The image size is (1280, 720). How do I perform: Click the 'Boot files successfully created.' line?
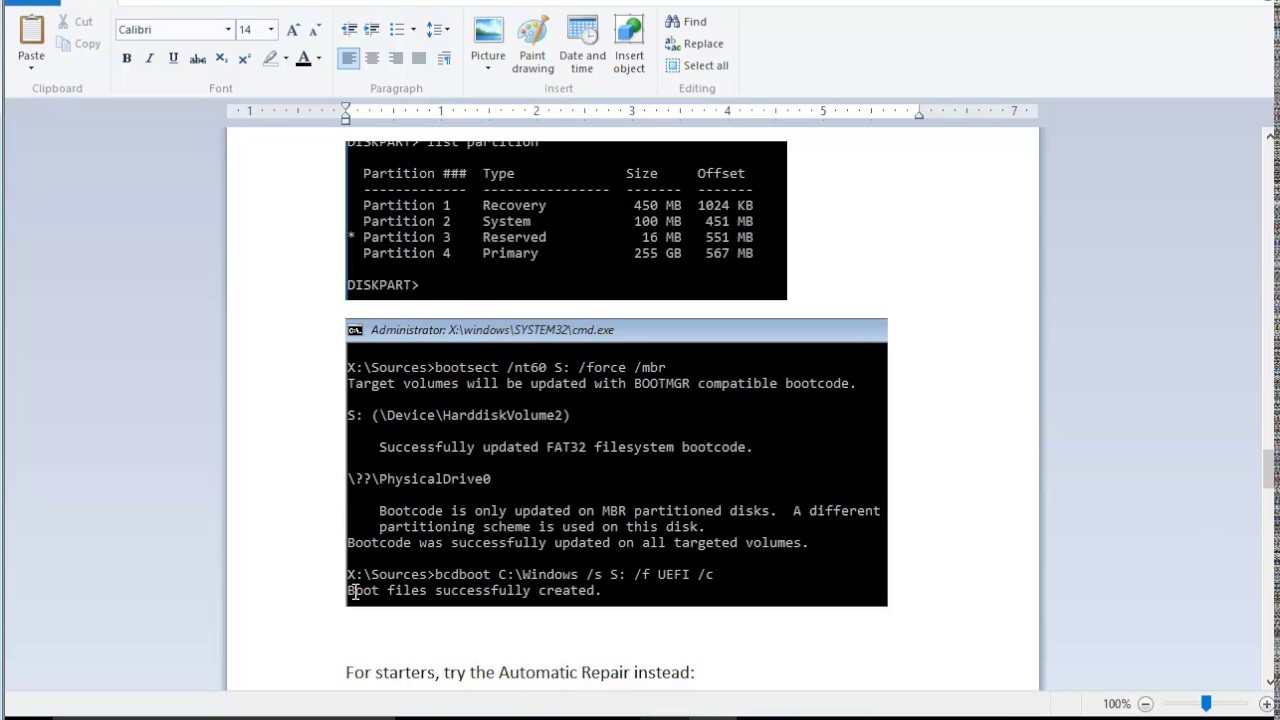pyautogui.click(x=474, y=591)
